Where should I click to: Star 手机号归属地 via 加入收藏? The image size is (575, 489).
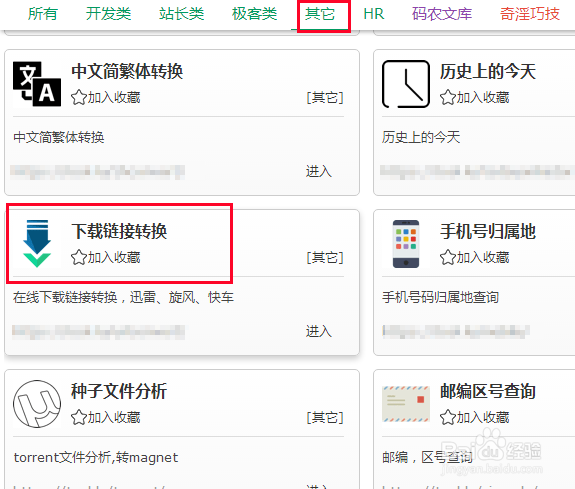point(475,258)
